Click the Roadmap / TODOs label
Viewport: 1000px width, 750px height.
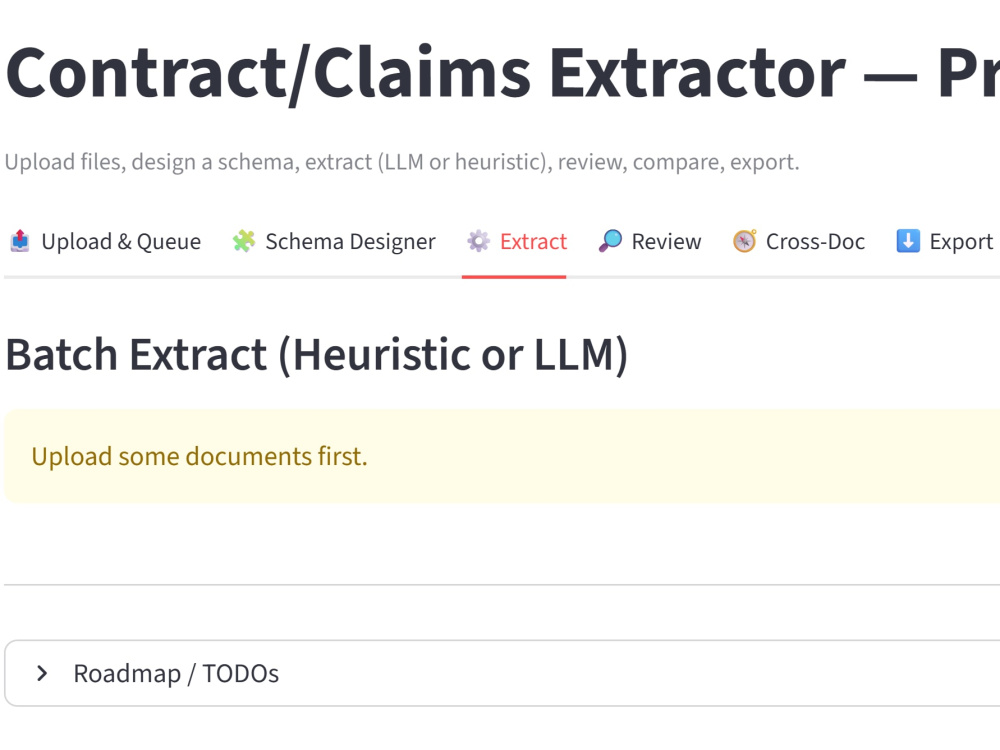176,673
